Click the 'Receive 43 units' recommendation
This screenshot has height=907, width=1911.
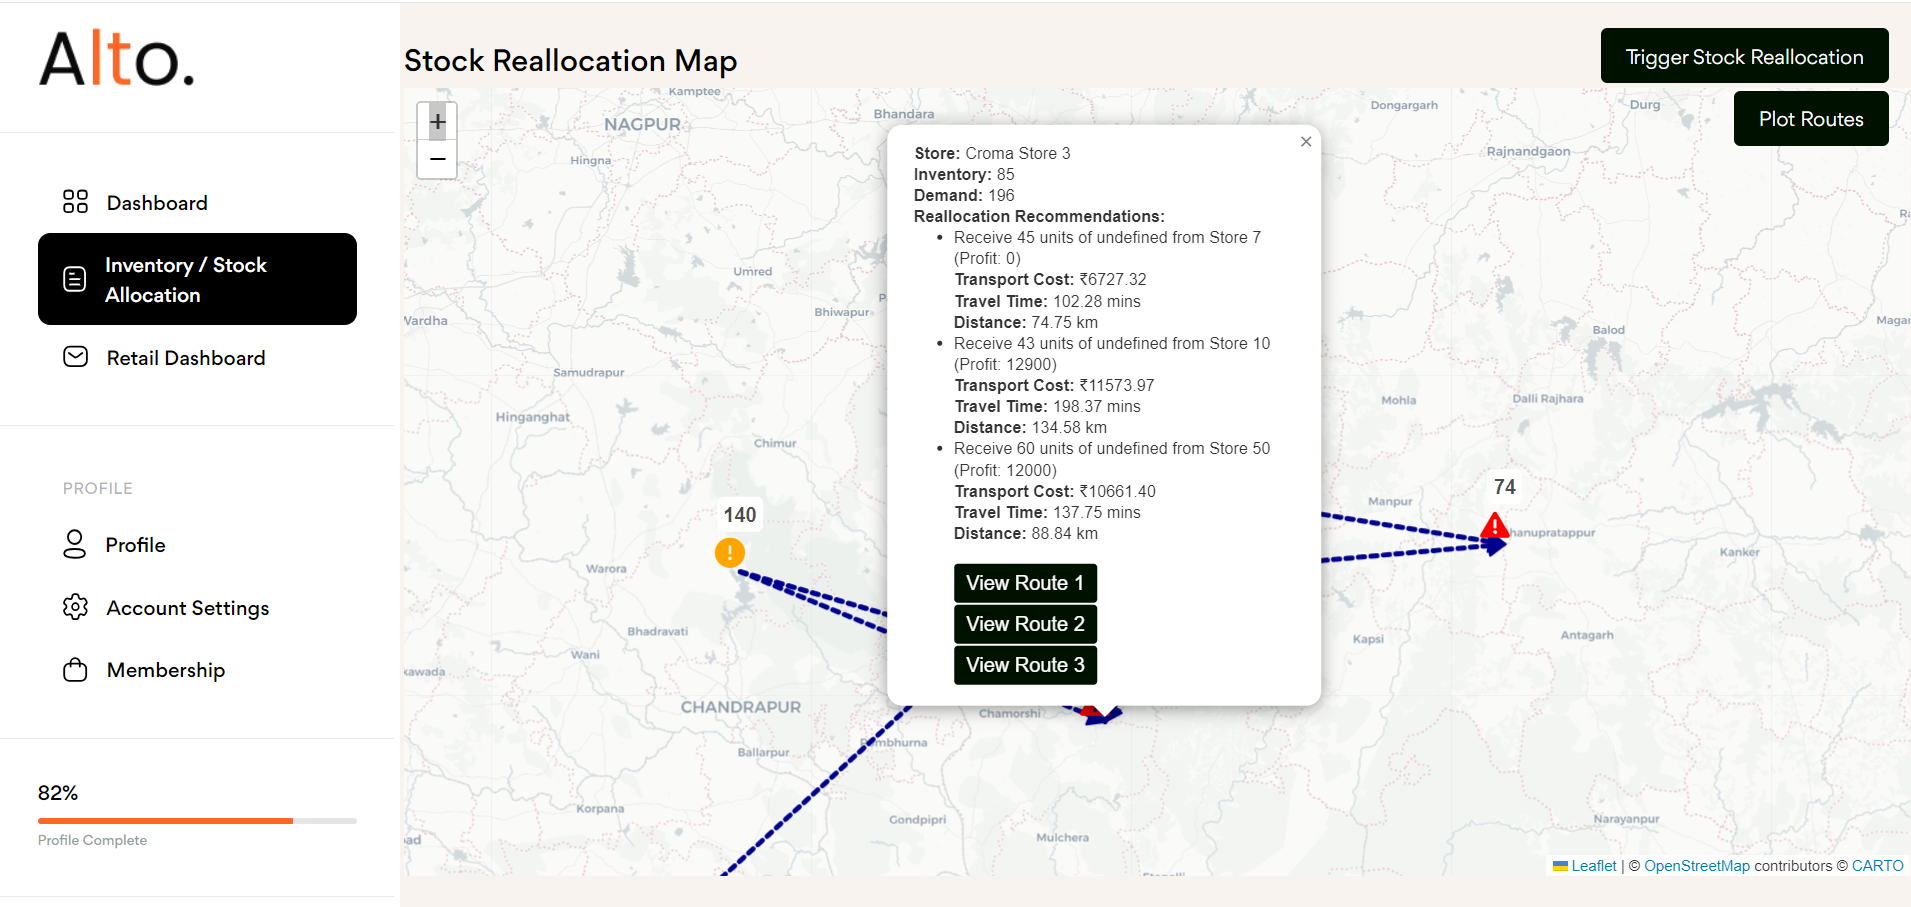(x=1112, y=354)
